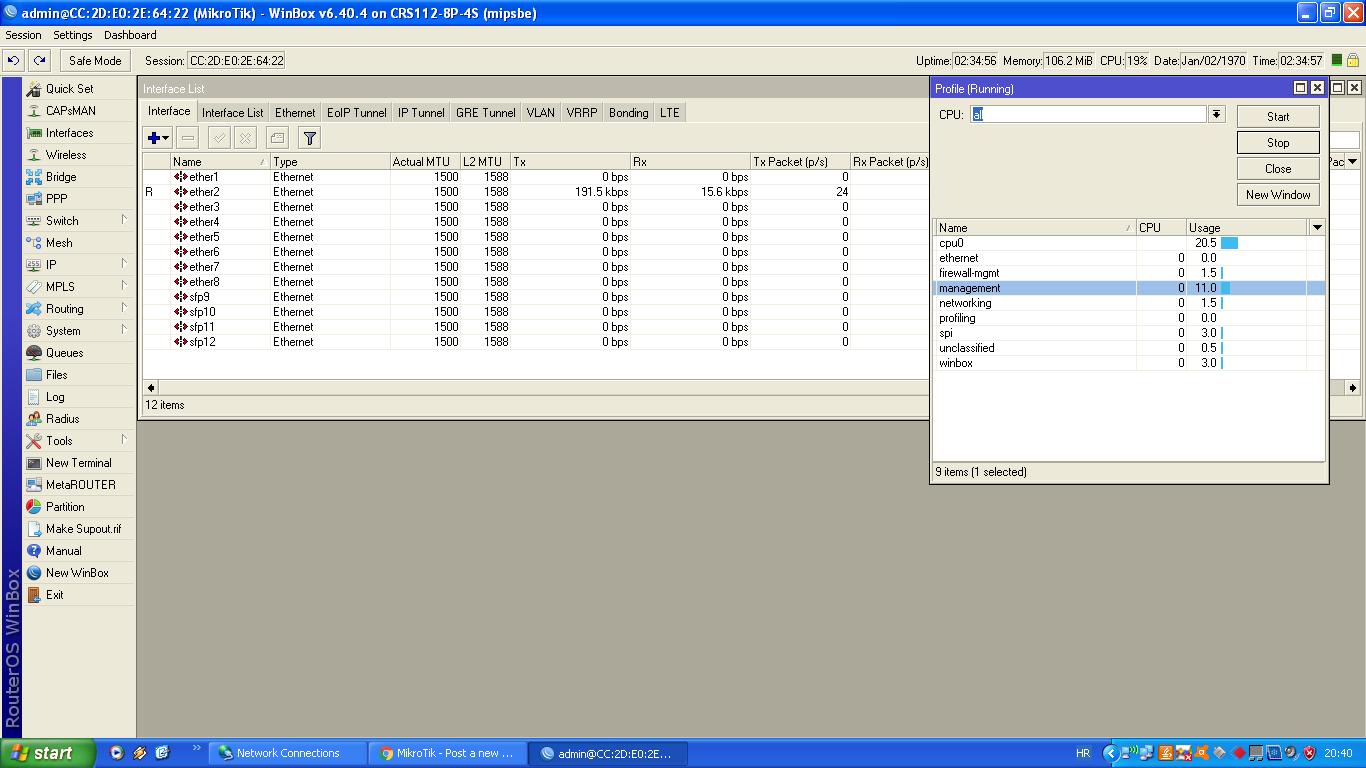Open the Dashboard menu

pos(130,35)
